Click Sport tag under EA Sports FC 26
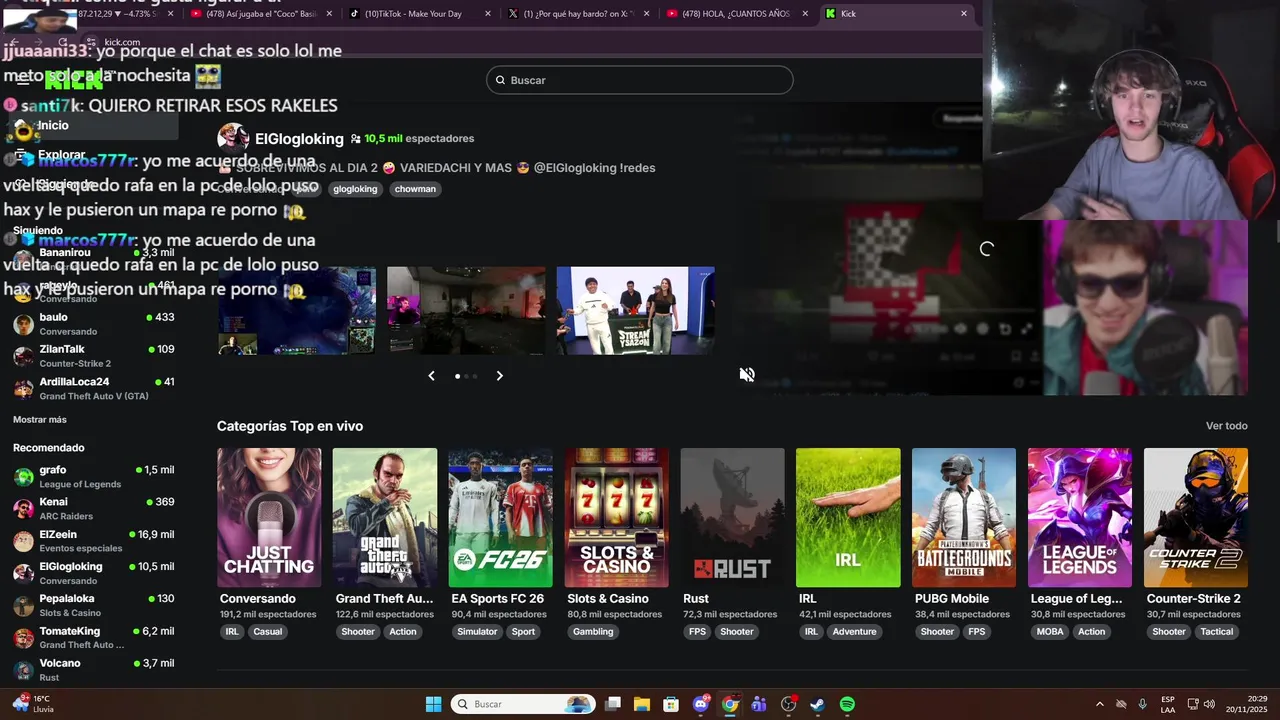The height and width of the screenshot is (720, 1280). tap(523, 632)
